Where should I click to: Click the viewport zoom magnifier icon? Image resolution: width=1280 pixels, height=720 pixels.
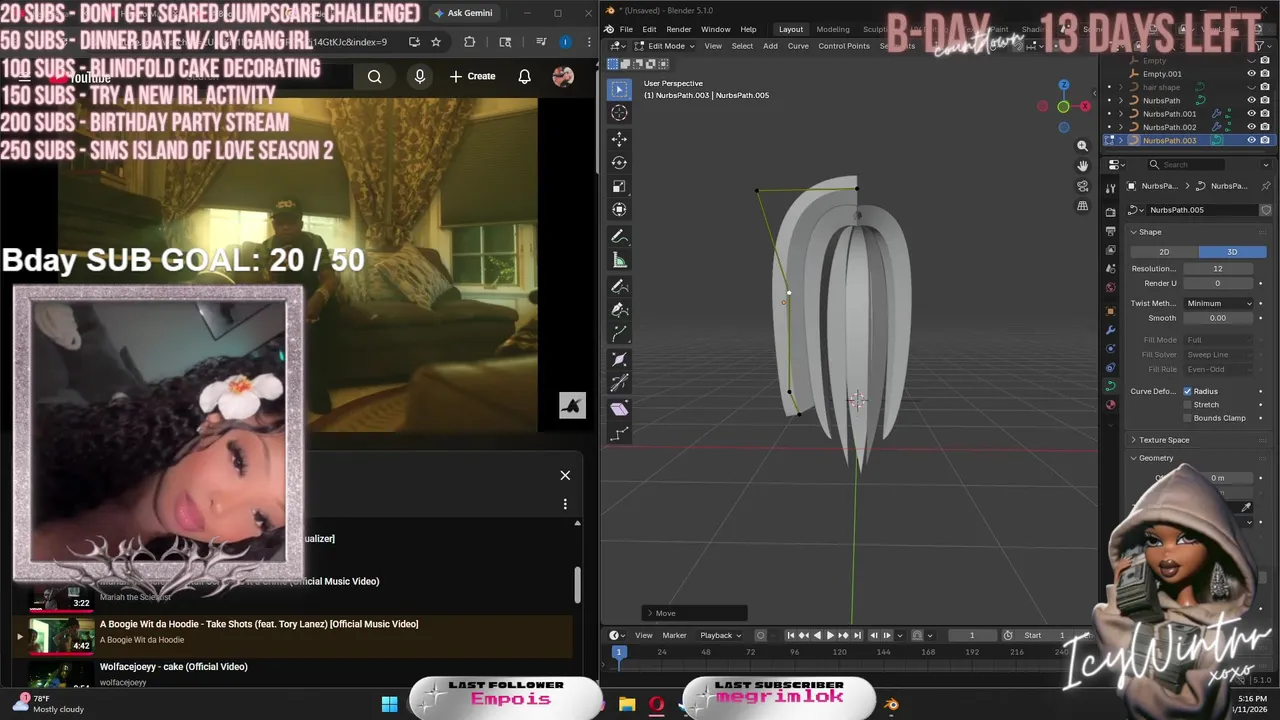click(1082, 146)
